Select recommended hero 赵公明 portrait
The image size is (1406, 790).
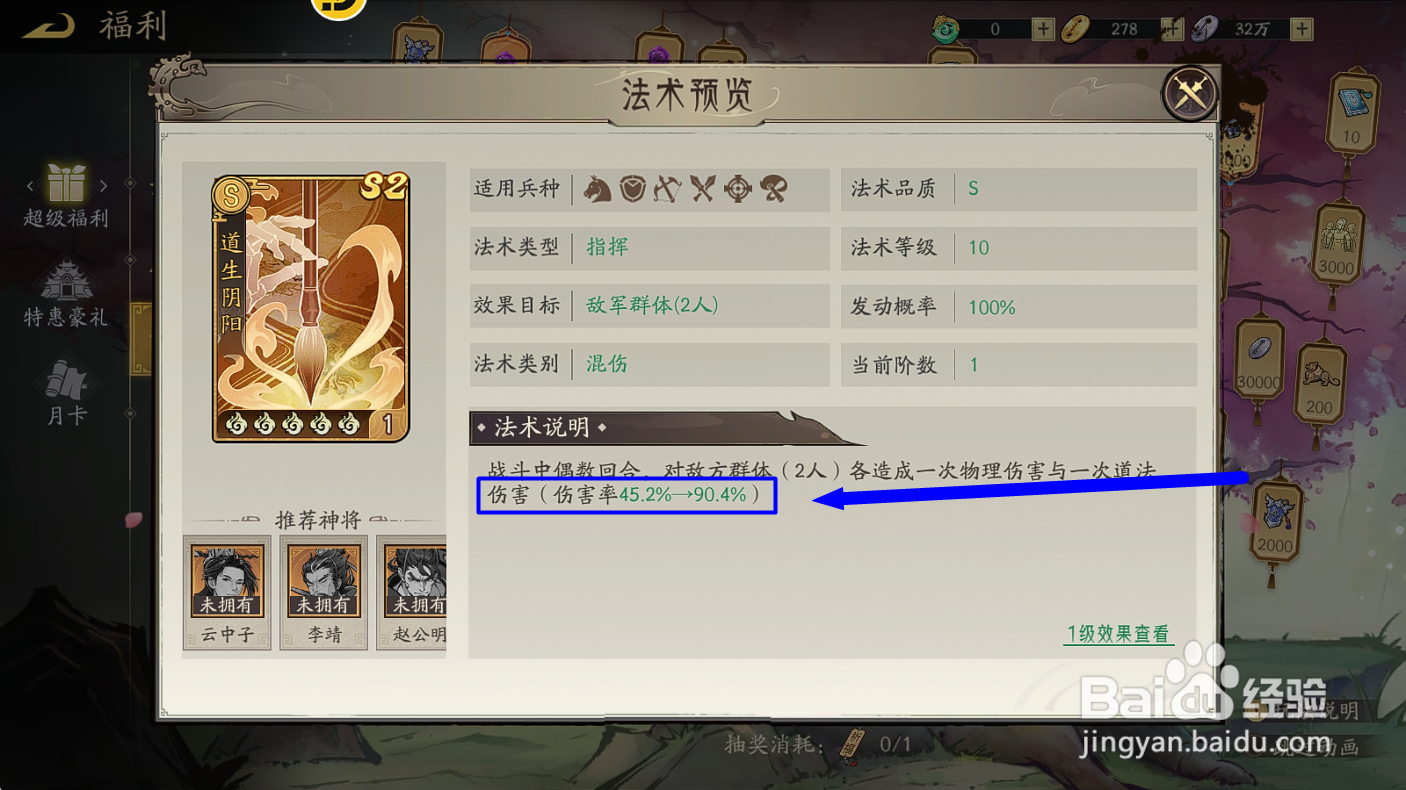pos(412,592)
